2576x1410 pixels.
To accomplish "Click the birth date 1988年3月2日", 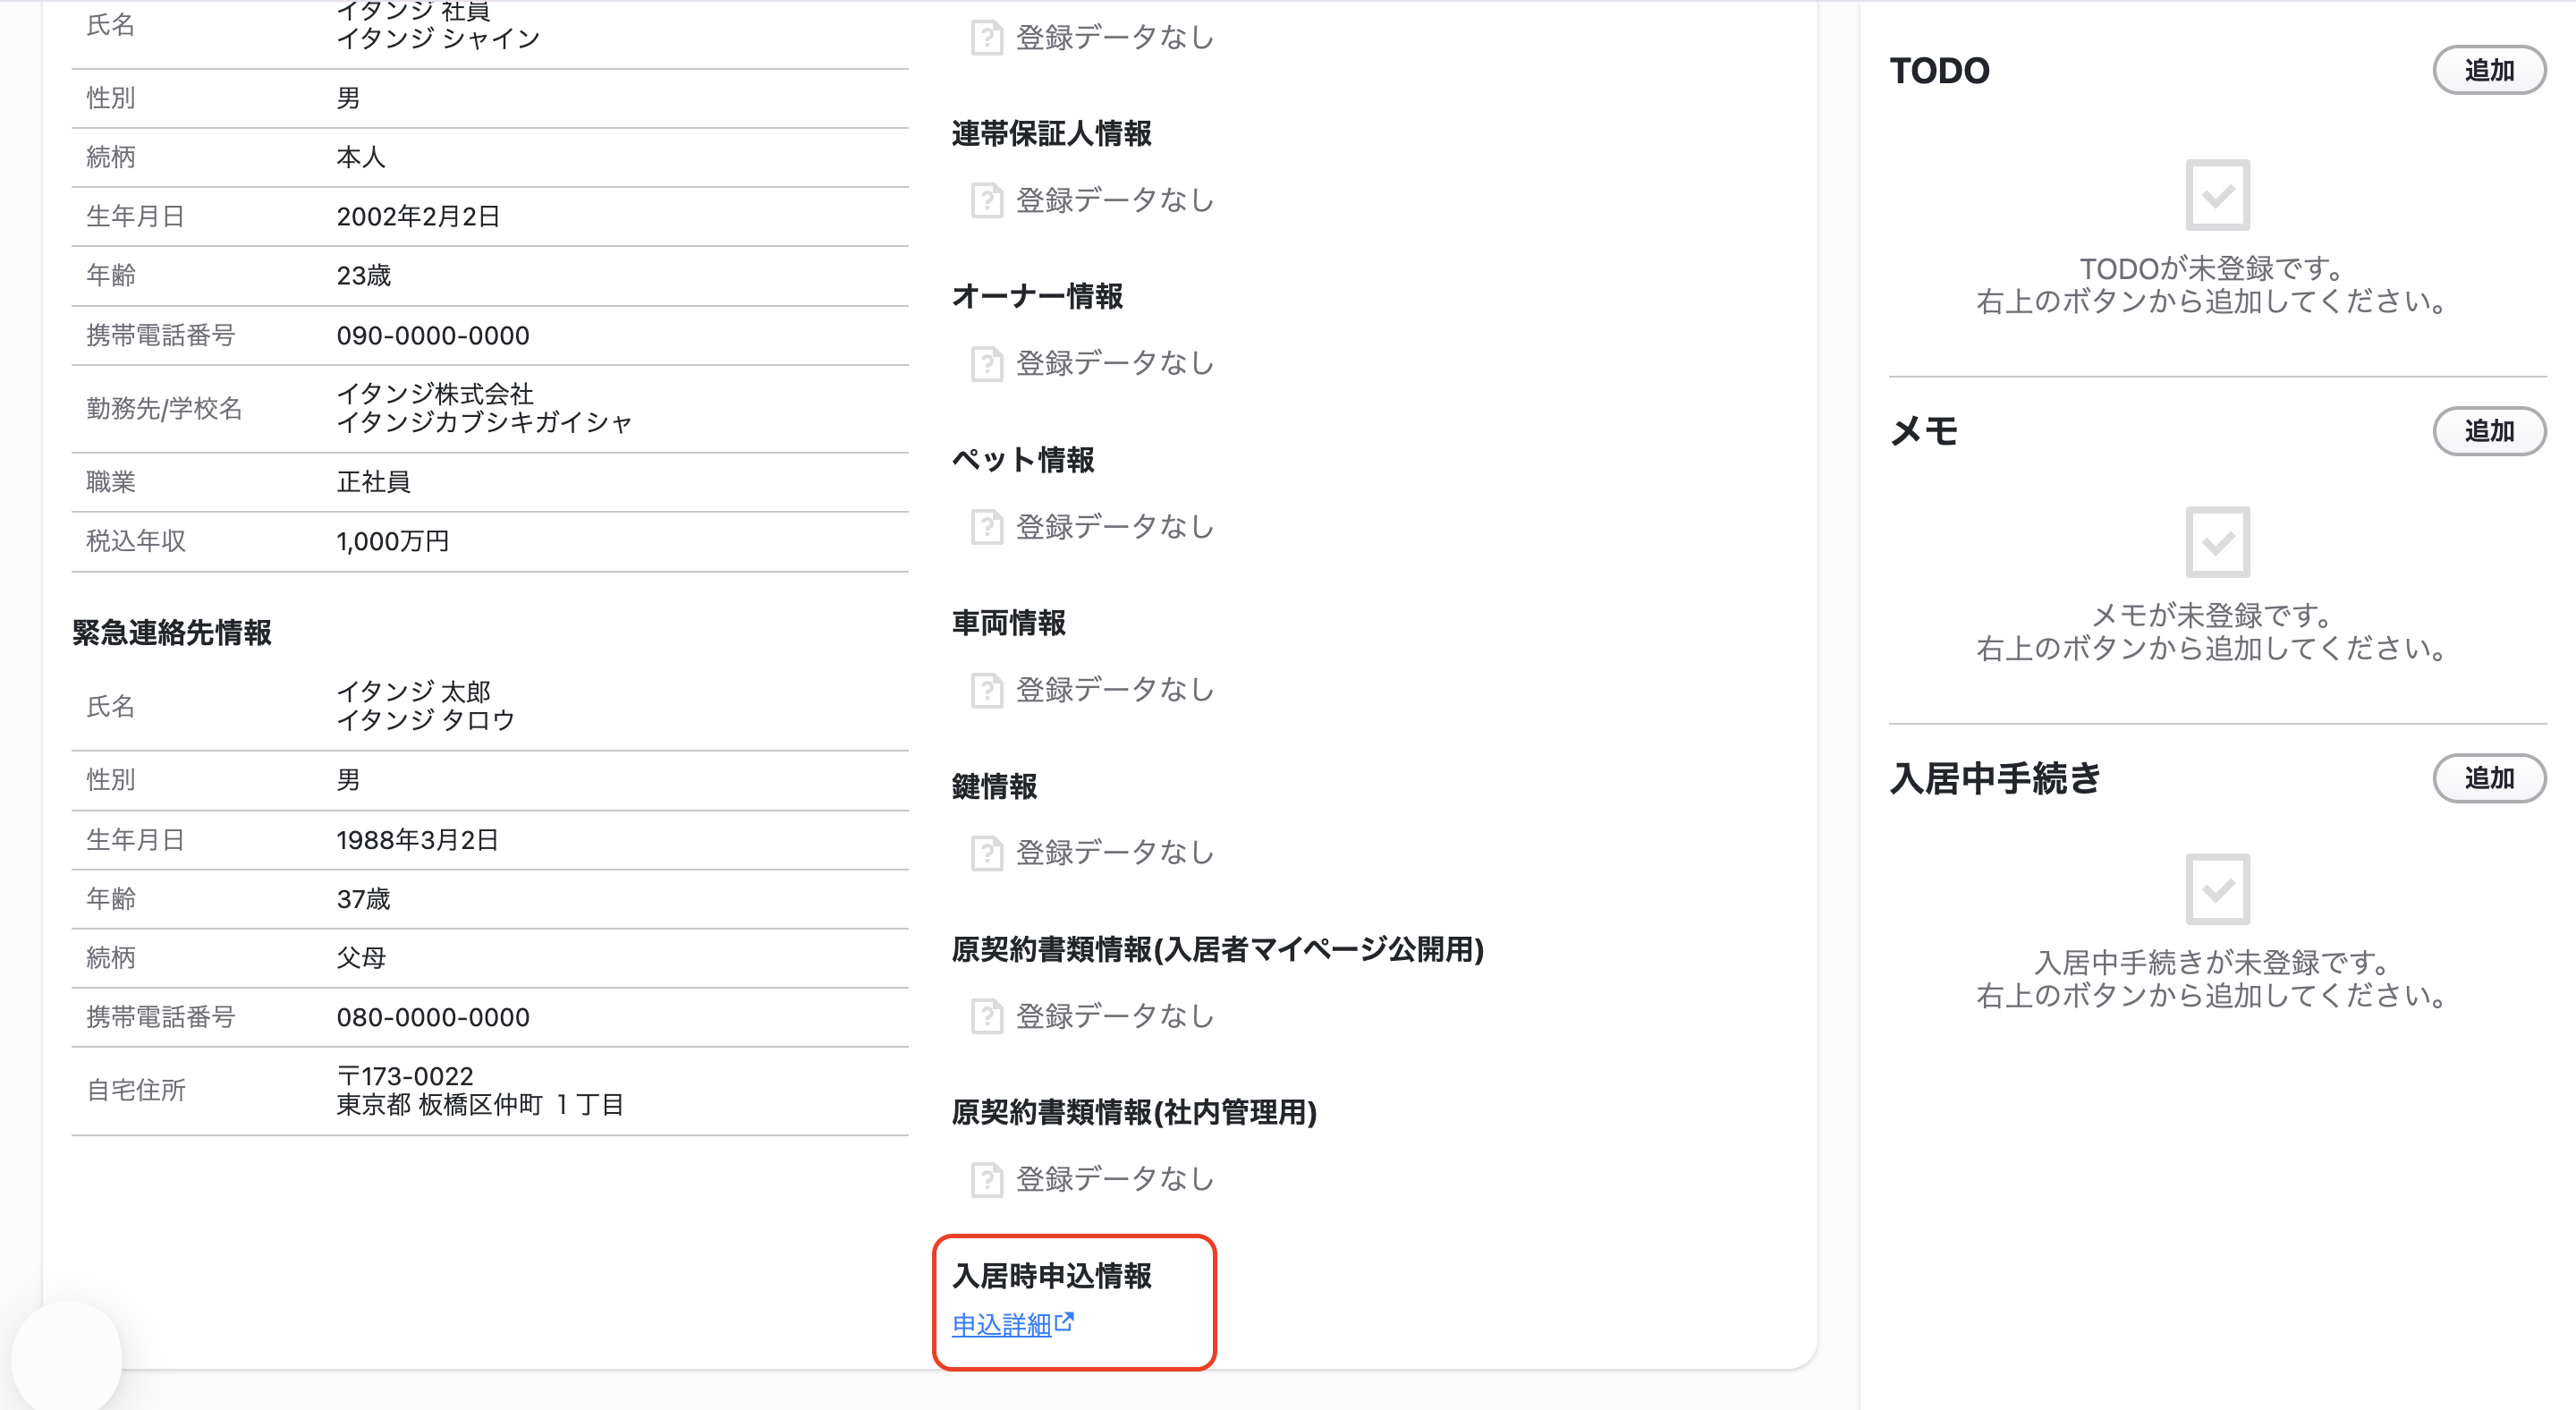I will click(x=417, y=840).
